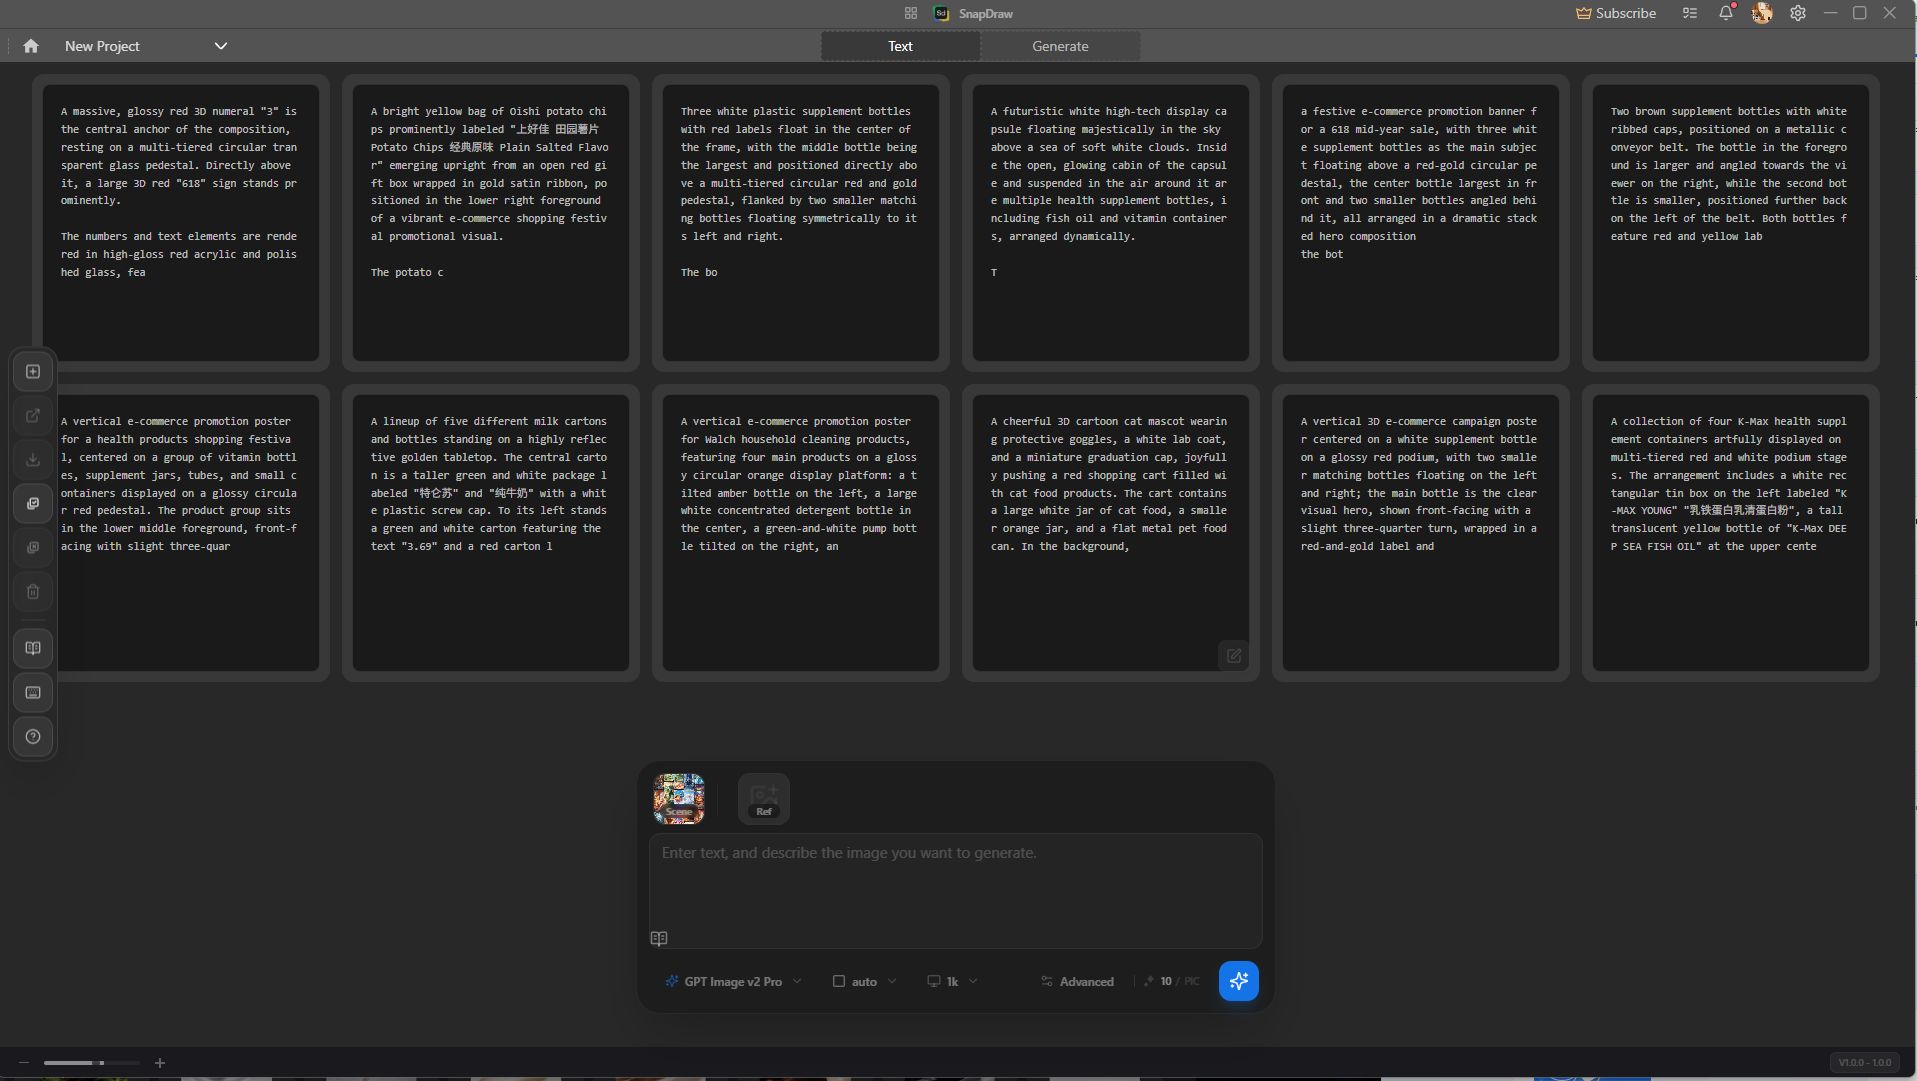Open the task list icon in the title bar
1917x1081 pixels.
[x=1690, y=13]
